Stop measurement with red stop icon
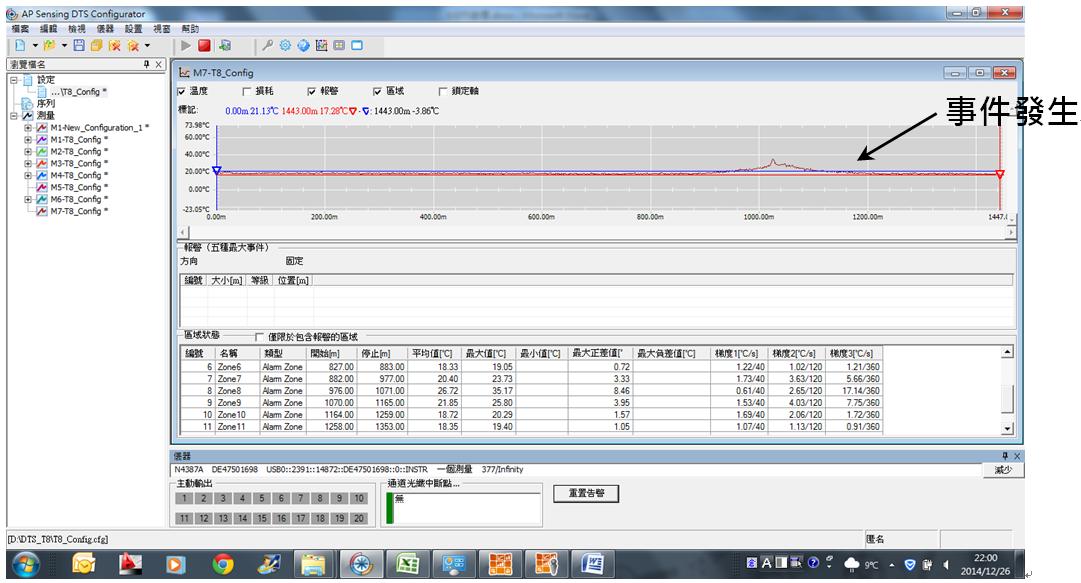Viewport: 1081px width, 583px height. 205,46
